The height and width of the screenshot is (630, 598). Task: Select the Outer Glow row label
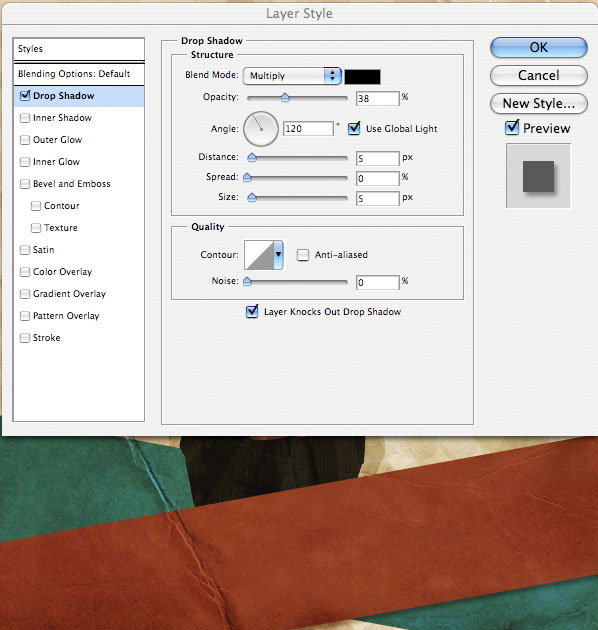tap(57, 140)
